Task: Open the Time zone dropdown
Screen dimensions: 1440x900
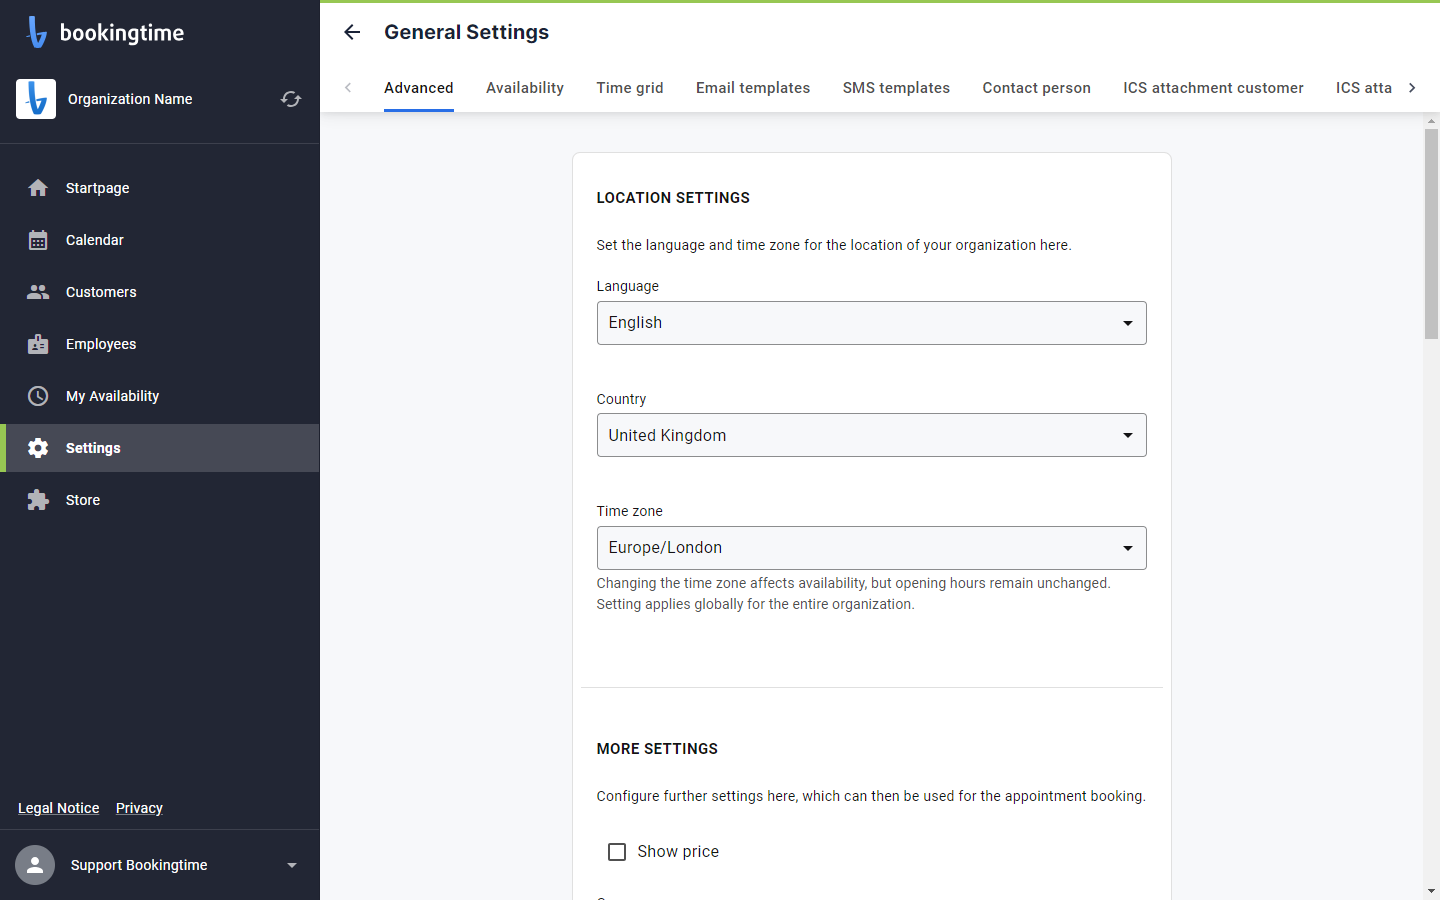Action: 871,548
